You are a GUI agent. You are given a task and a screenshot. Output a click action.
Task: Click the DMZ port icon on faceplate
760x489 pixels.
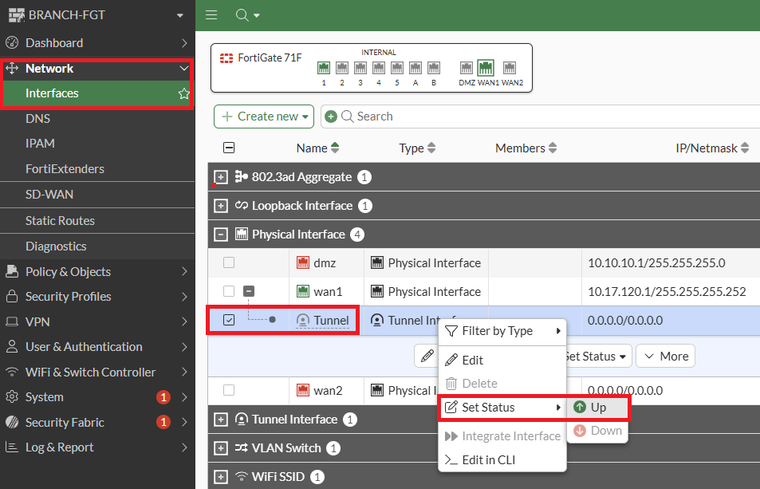(466, 67)
